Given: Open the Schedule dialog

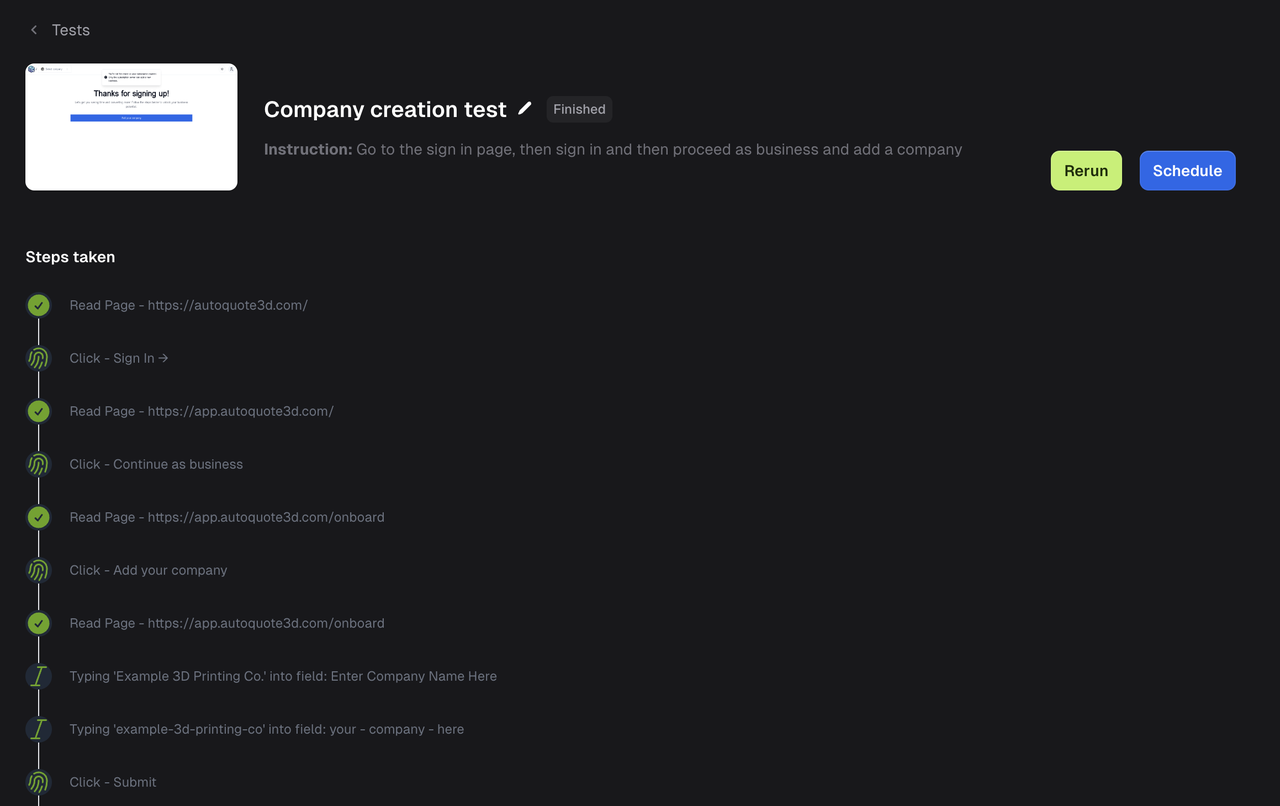Looking at the screenshot, I should pos(1187,170).
